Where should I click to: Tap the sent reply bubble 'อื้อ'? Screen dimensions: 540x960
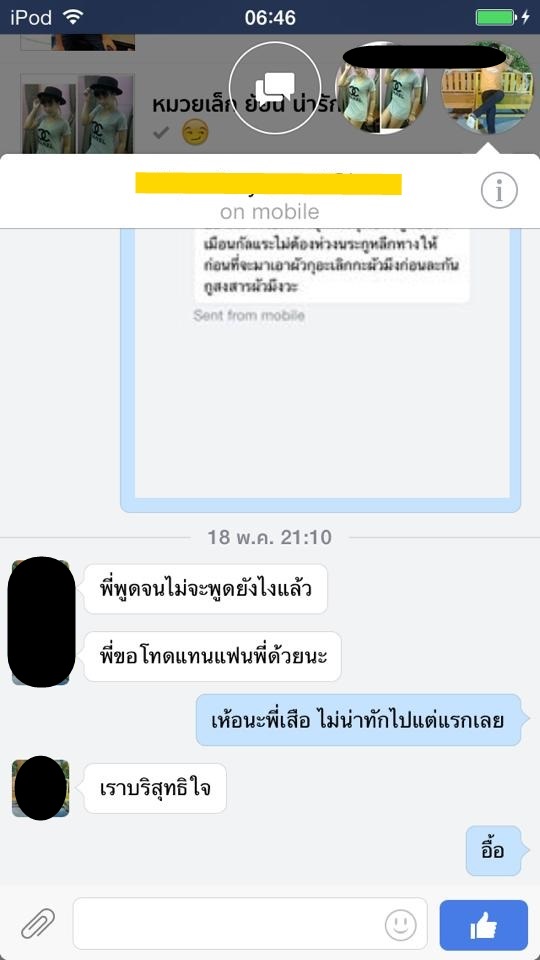click(493, 851)
